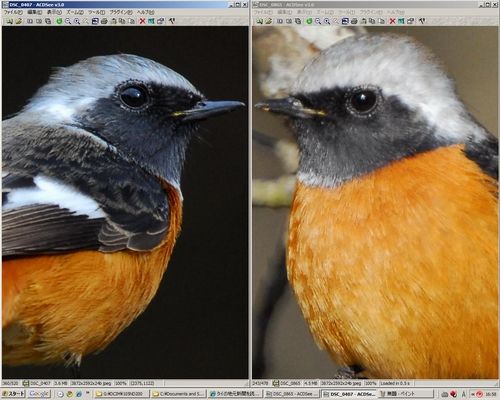Click the first browse icon in right window toolbar

click(x=259, y=21)
